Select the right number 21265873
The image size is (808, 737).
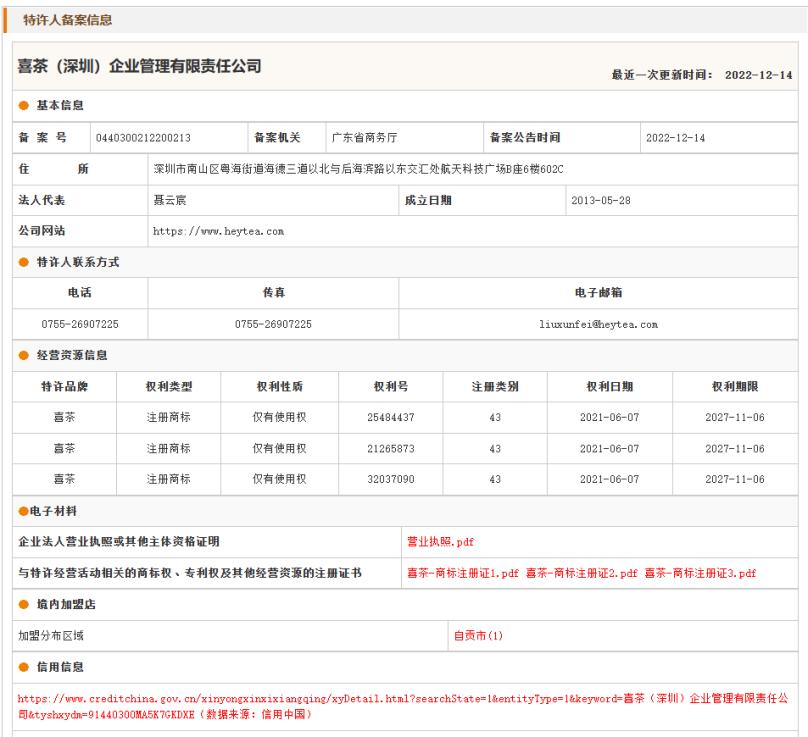pyautogui.click(x=391, y=448)
